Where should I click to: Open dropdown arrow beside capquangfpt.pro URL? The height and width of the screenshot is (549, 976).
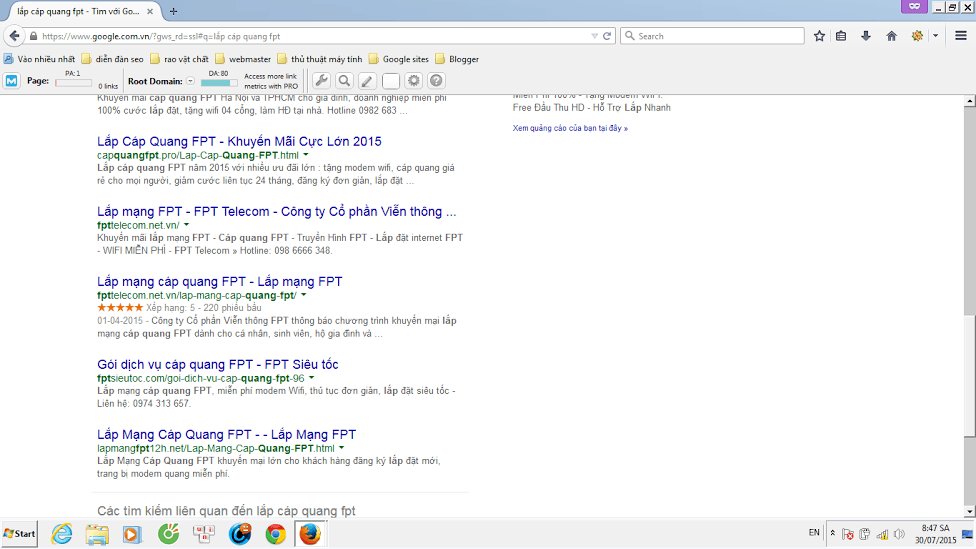[x=306, y=155]
